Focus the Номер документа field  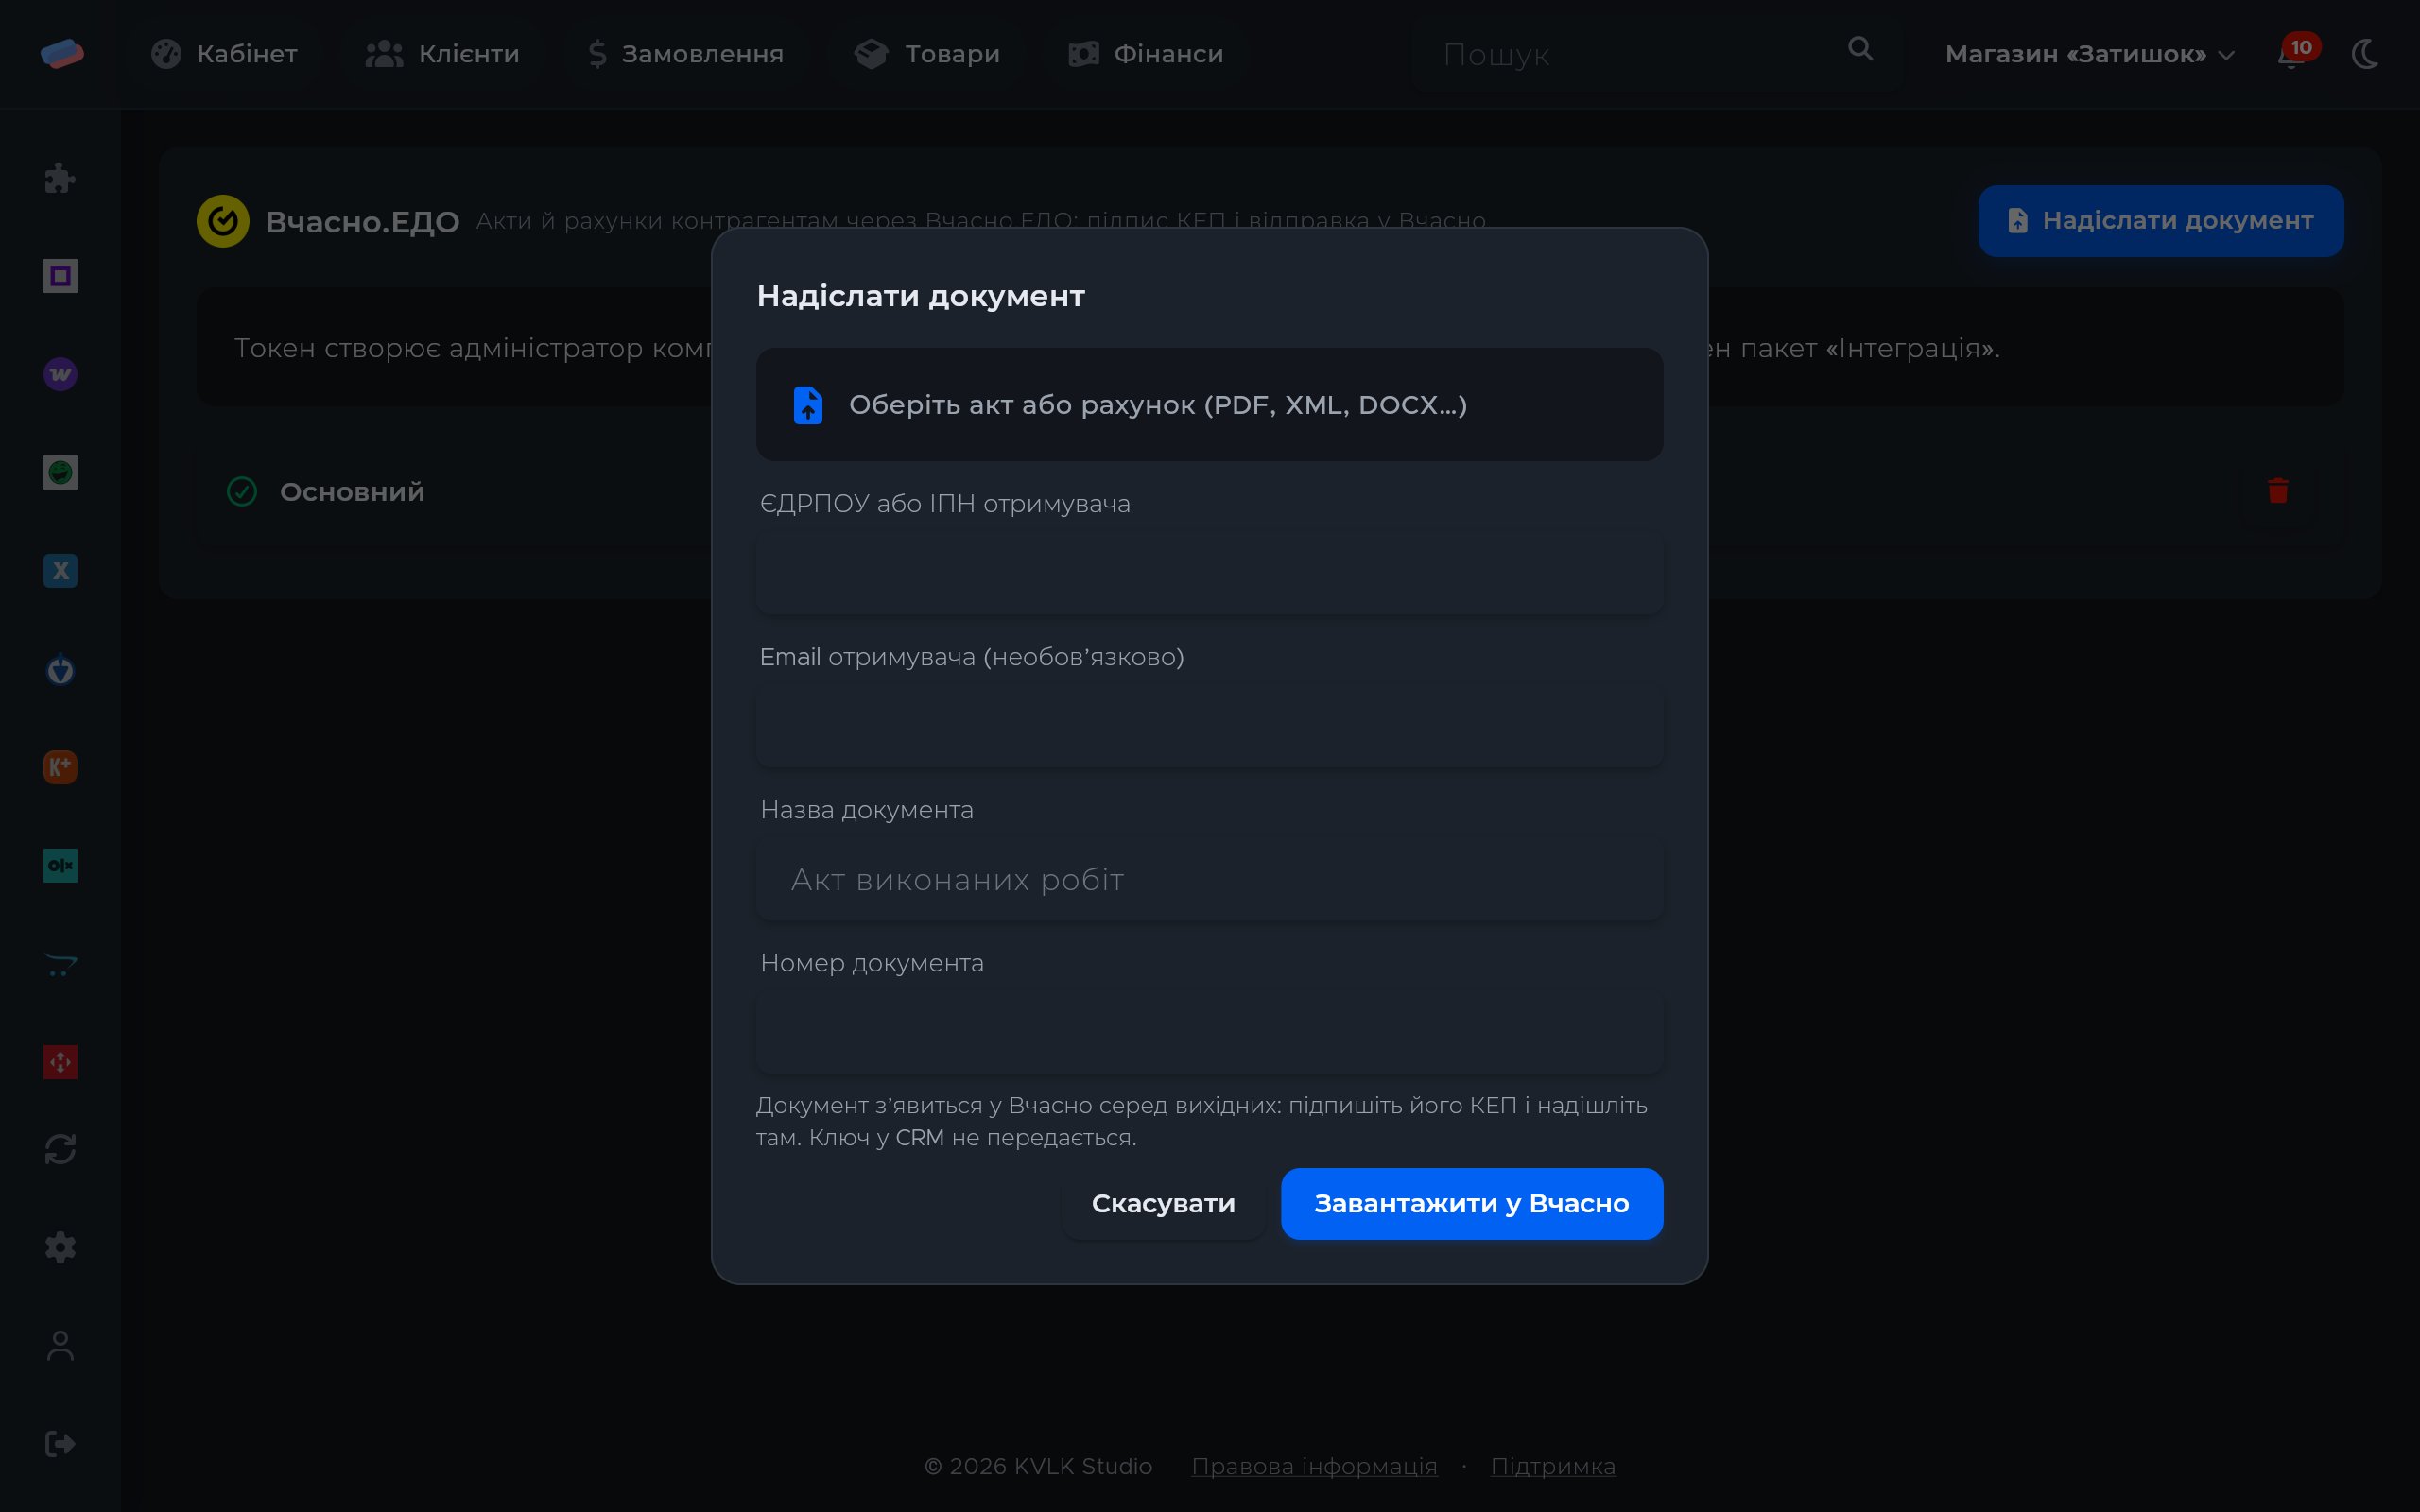(x=1209, y=1032)
